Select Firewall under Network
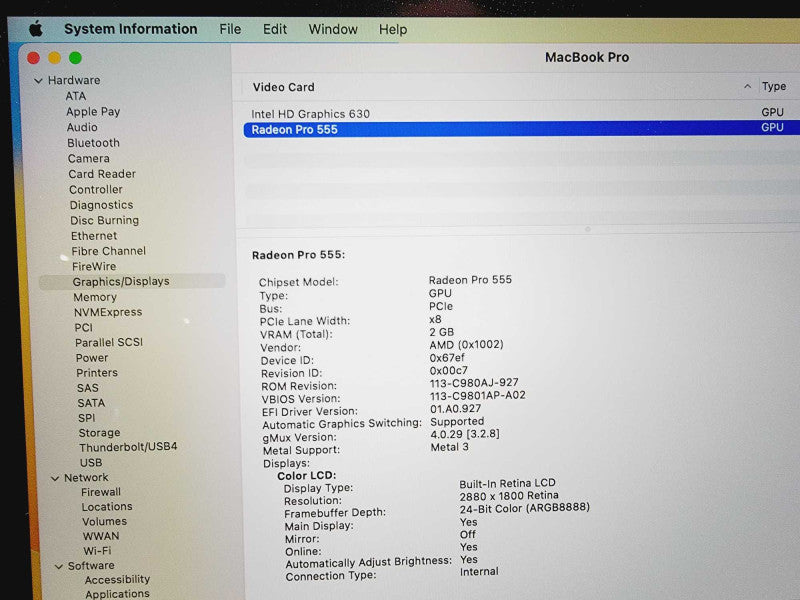This screenshot has width=800, height=600. [101, 492]
